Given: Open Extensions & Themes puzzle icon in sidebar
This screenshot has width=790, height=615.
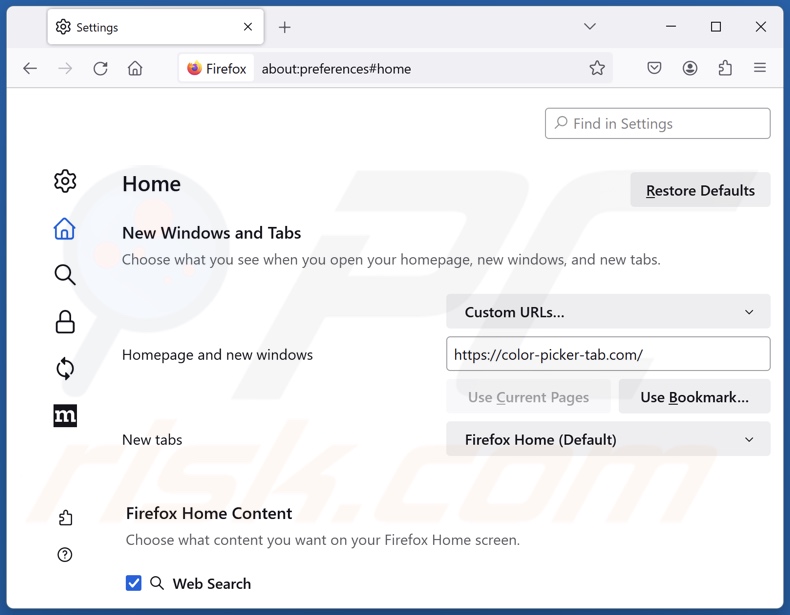Looking at the screenshot, I should pos(65,518).
